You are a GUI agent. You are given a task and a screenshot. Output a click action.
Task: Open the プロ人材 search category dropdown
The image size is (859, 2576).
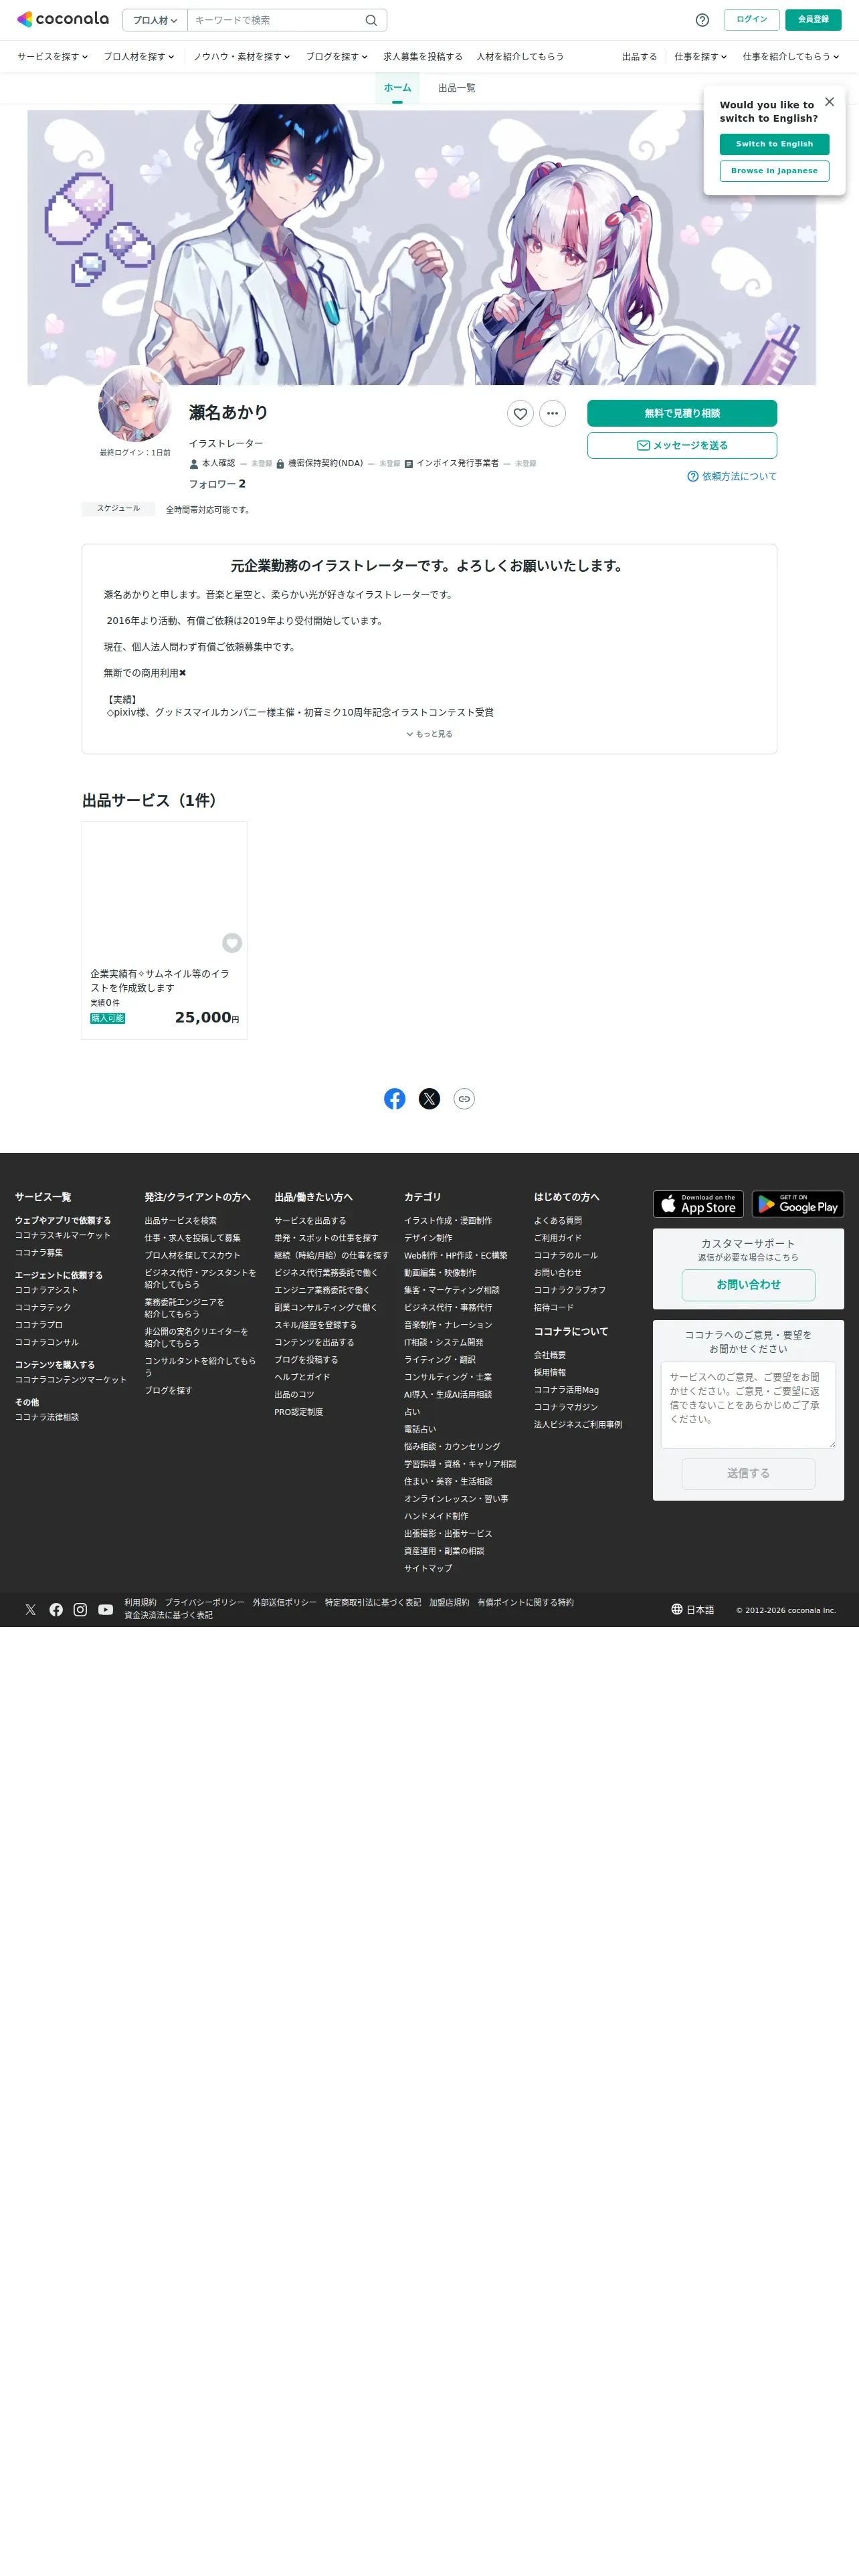[155, 20]
